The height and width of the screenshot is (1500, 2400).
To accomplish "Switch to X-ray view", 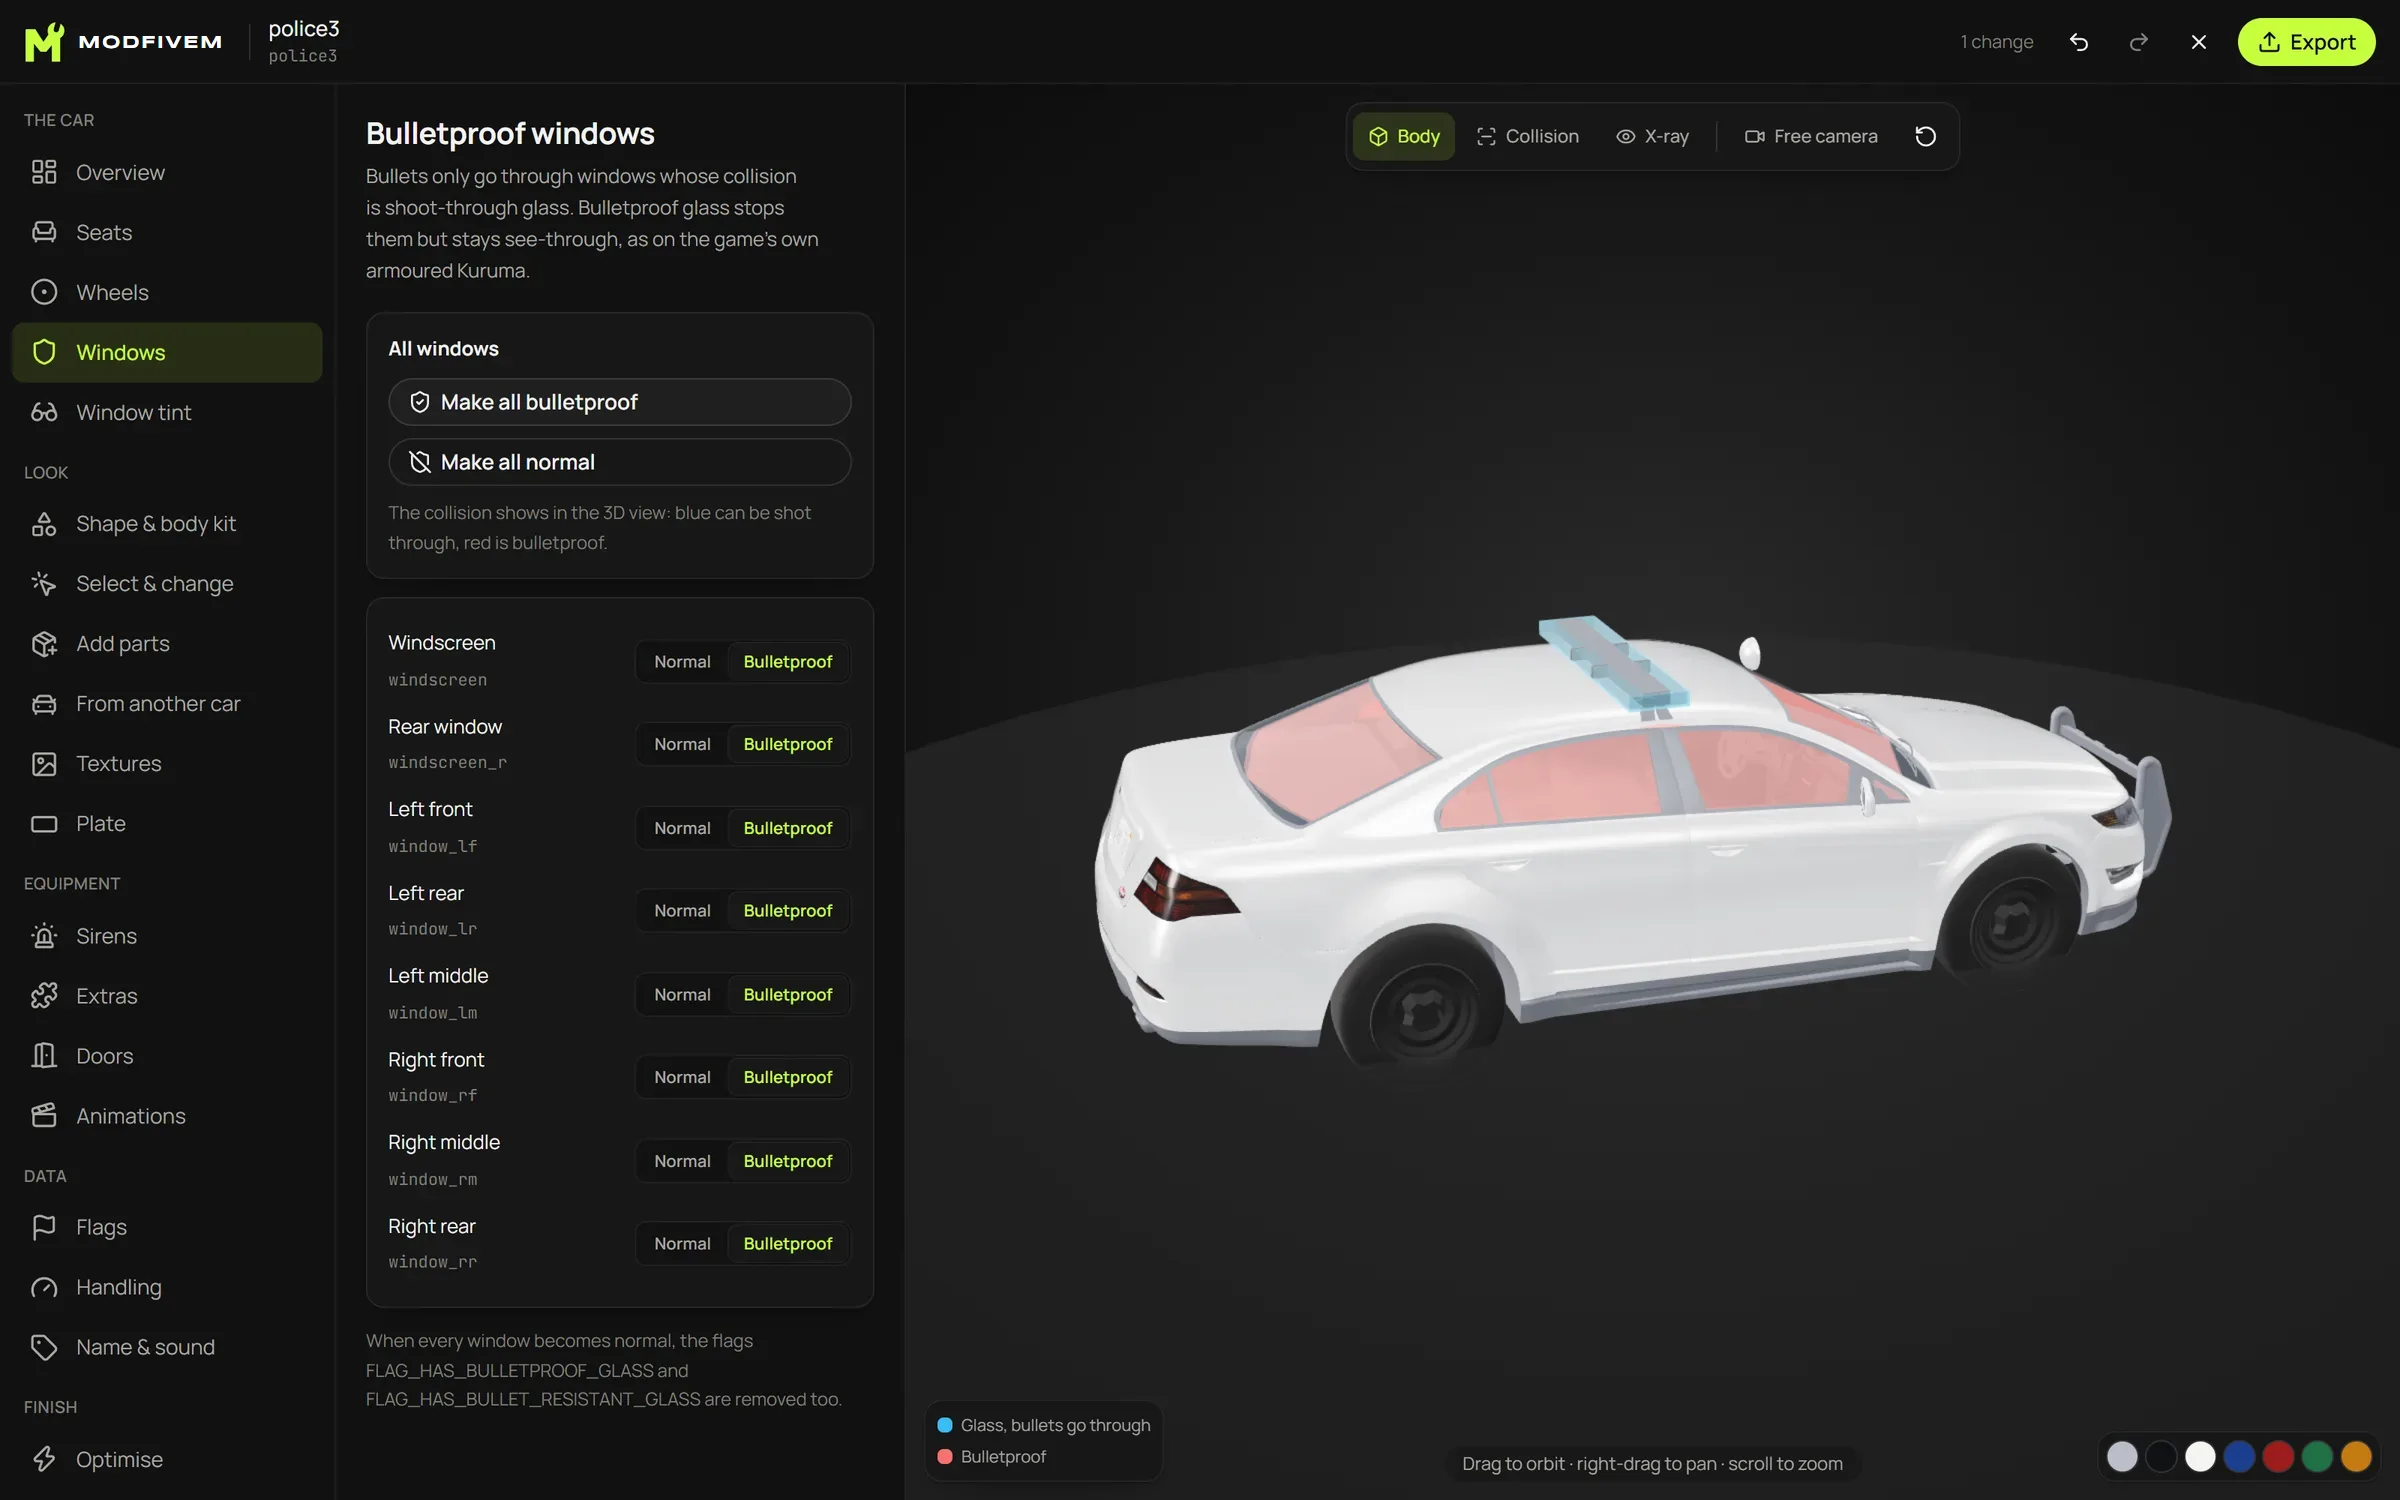I will pos(1652,136).
